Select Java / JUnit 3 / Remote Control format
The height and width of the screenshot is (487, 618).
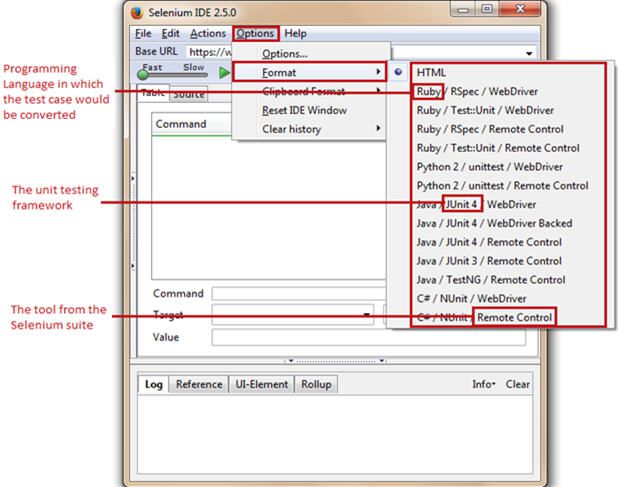(489, 261)
